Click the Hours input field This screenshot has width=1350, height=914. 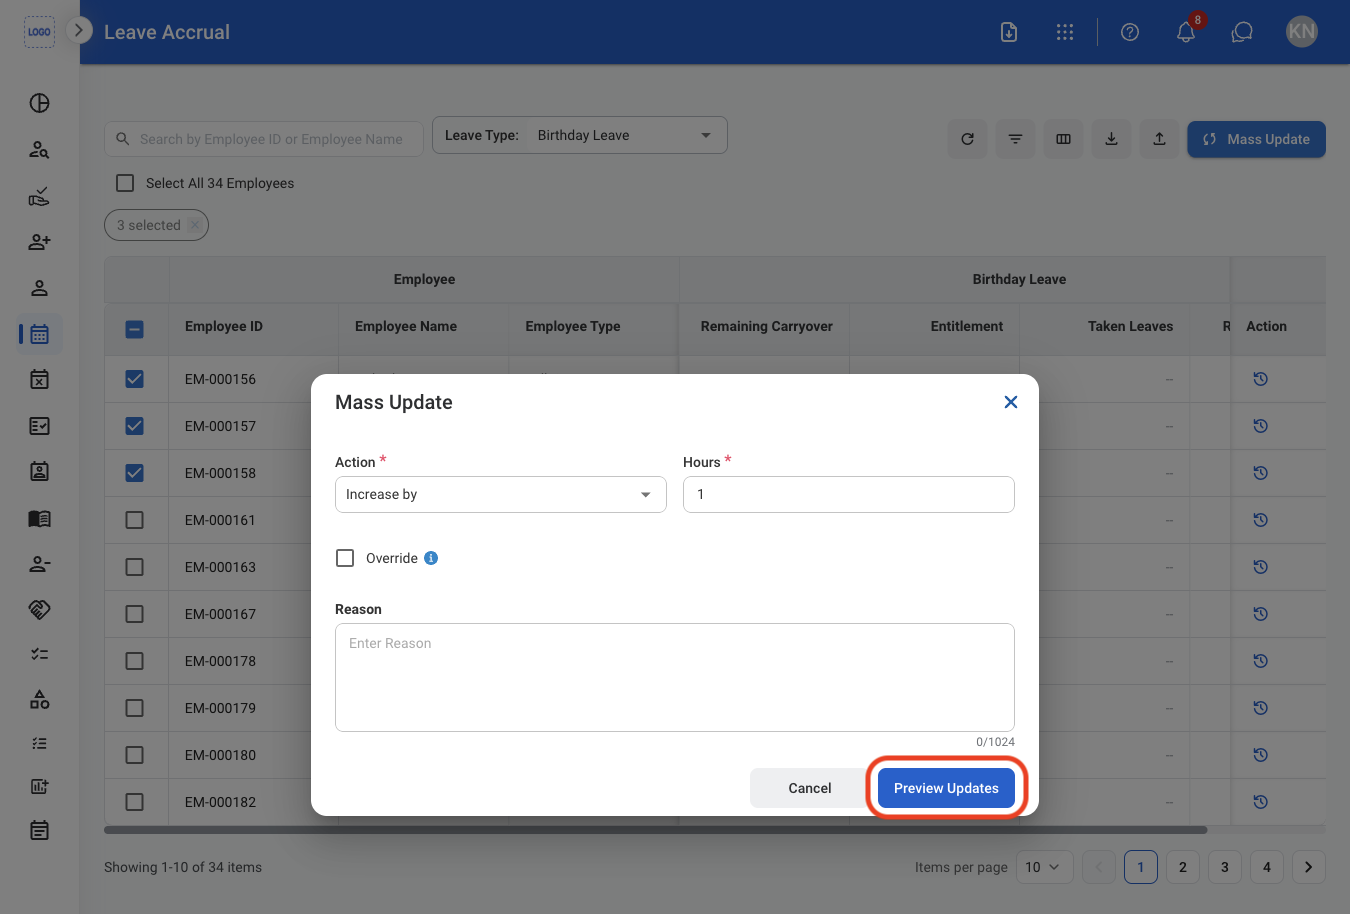tap(849, 494)
